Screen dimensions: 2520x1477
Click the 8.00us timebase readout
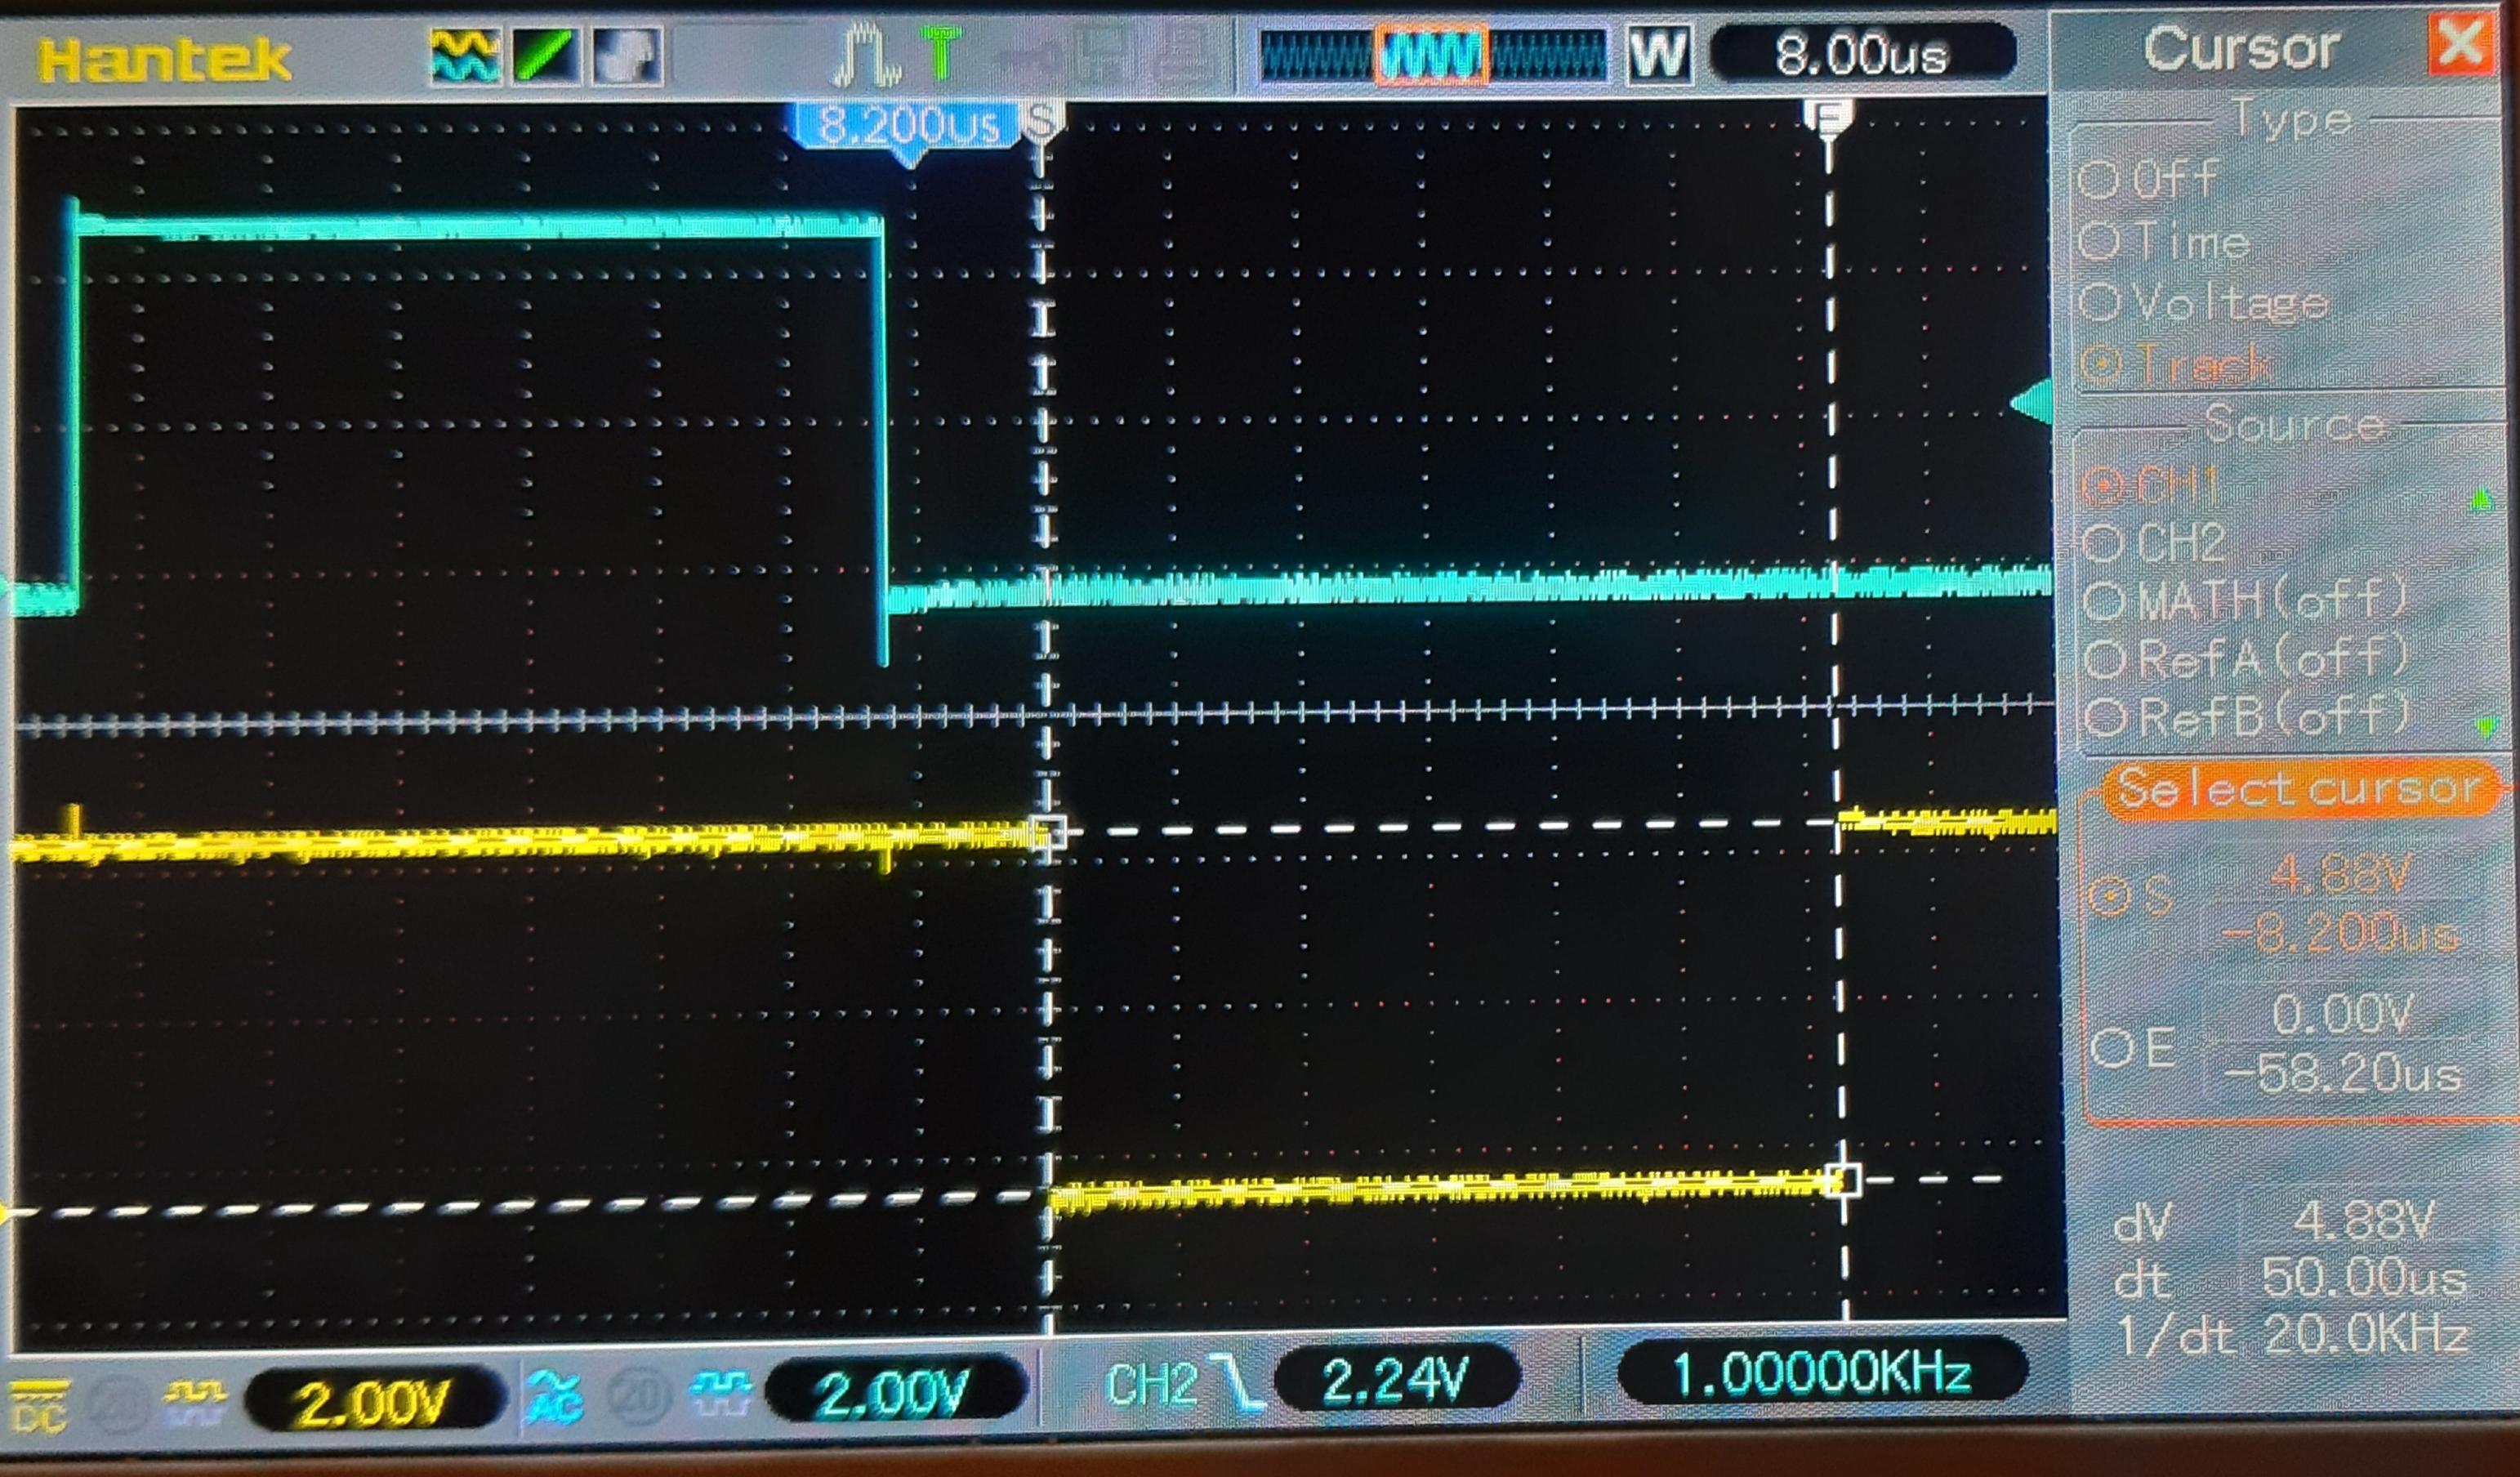(1861, 54)
